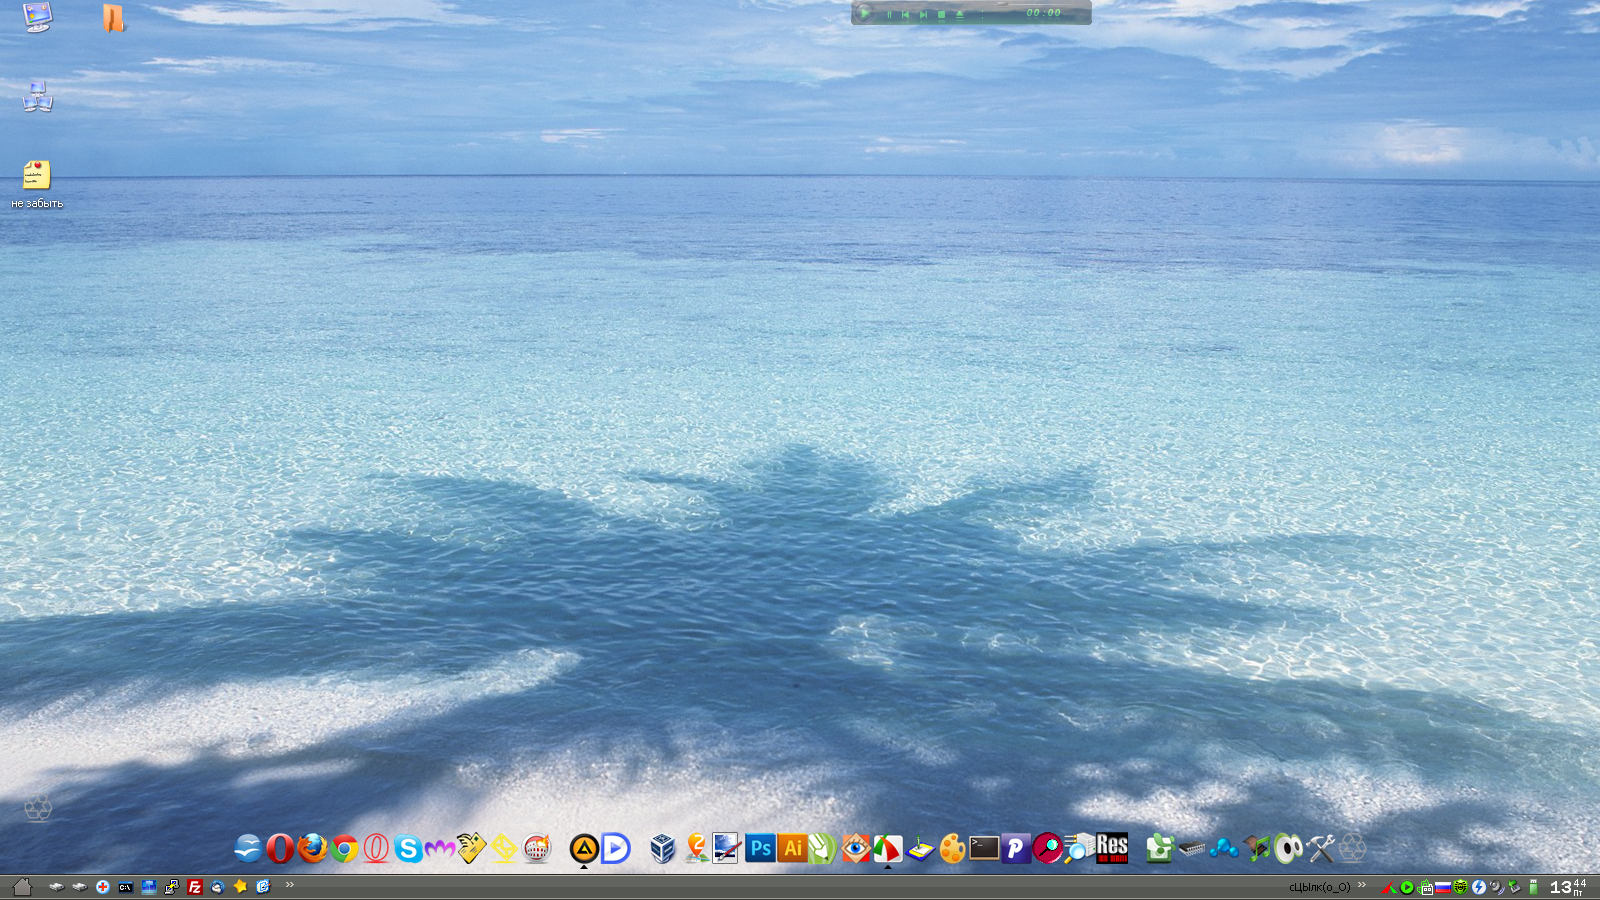Image resolution: width=1600 pixels, height=900 pixels.
Task: Launch VirtualBox from the dock
Action: pyautogui.click(x=662, y=849)
